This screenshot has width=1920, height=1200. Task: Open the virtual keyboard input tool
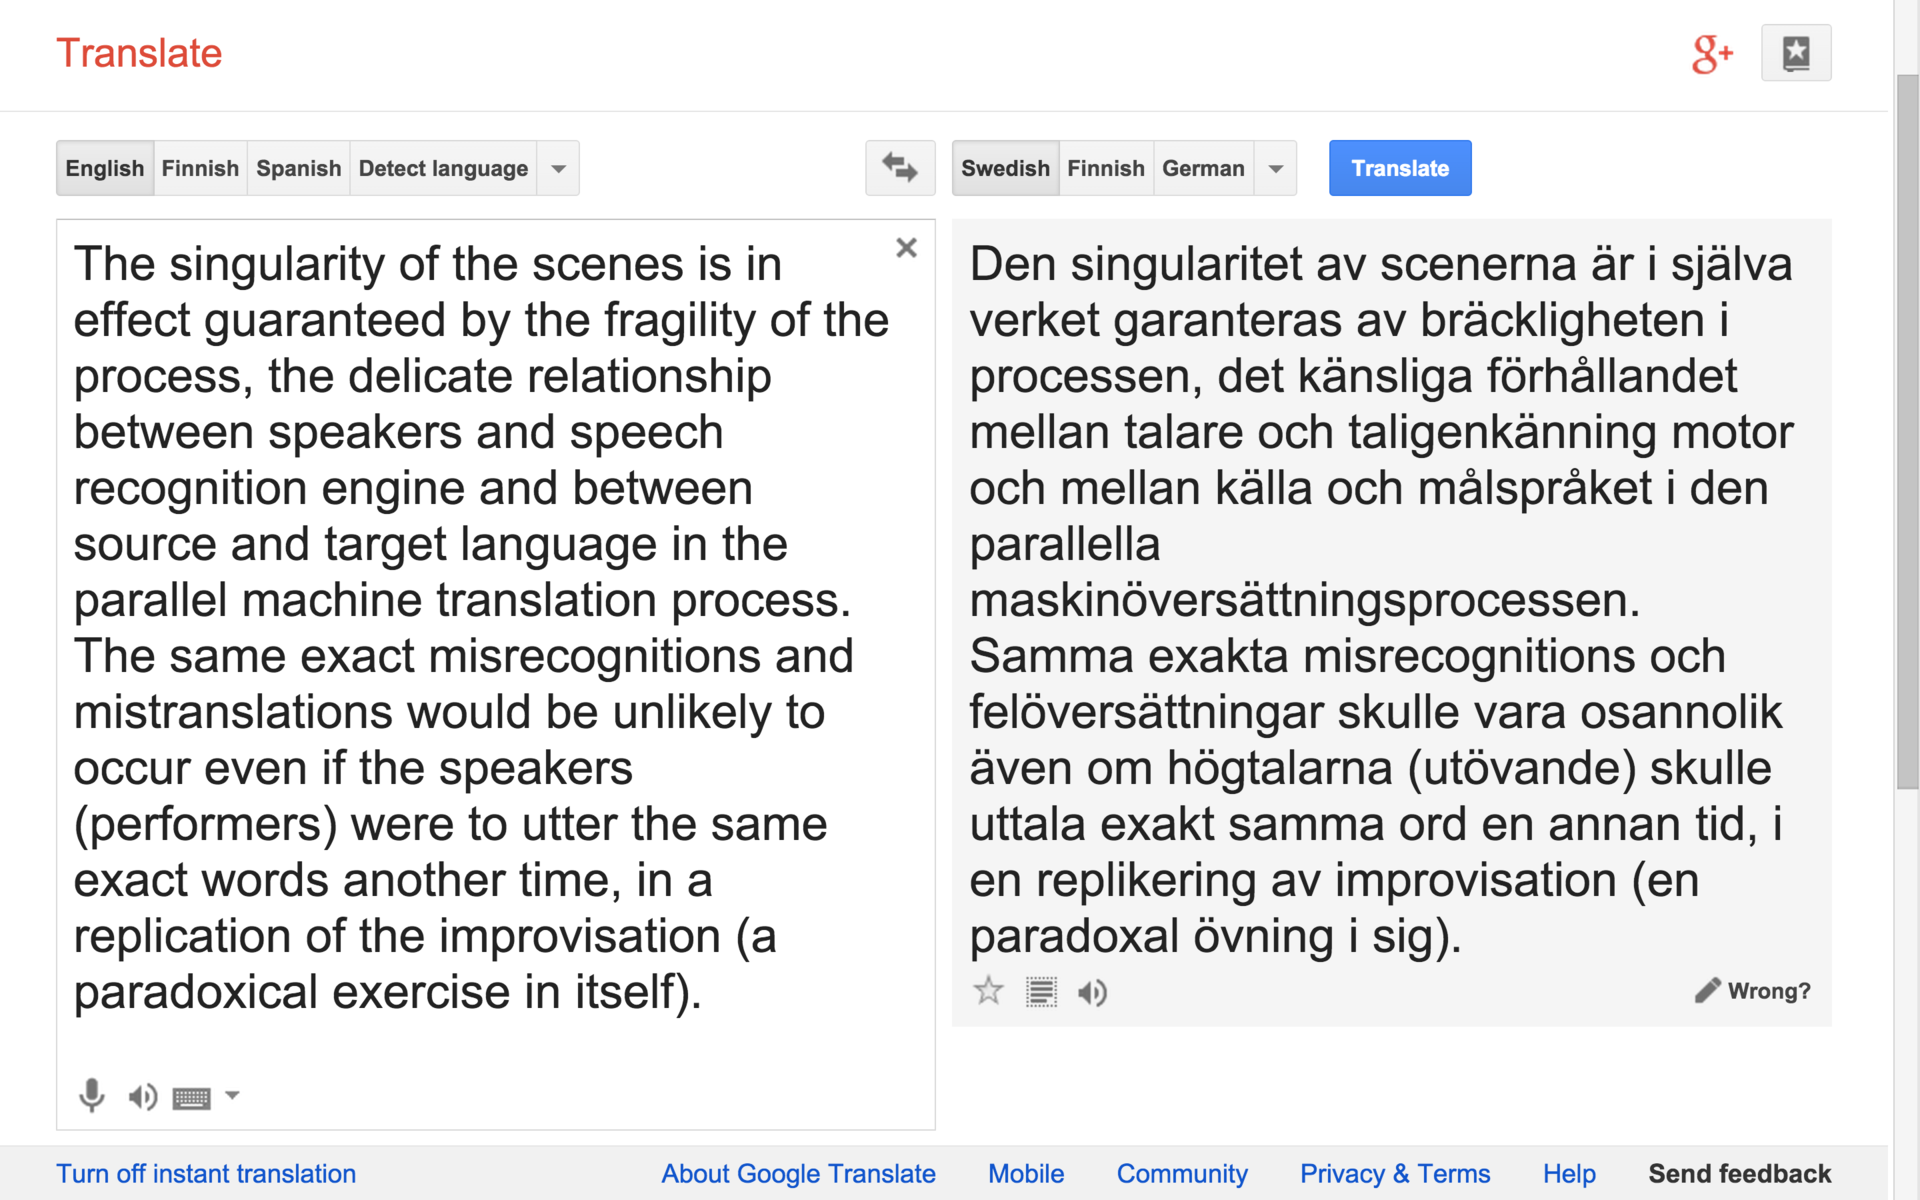191,1098
